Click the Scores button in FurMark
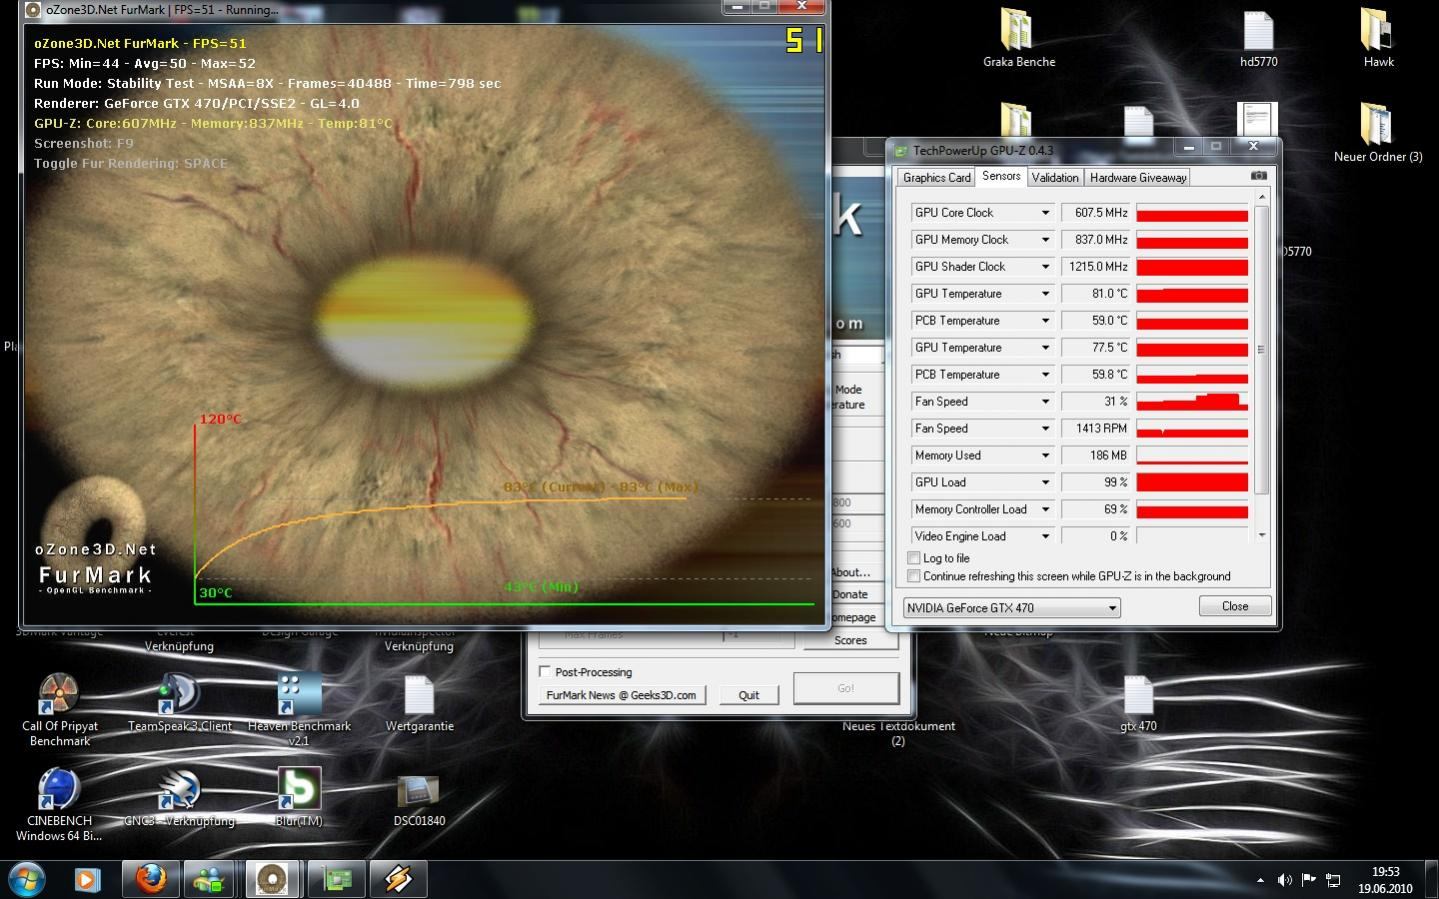 [x=851, y=640]
